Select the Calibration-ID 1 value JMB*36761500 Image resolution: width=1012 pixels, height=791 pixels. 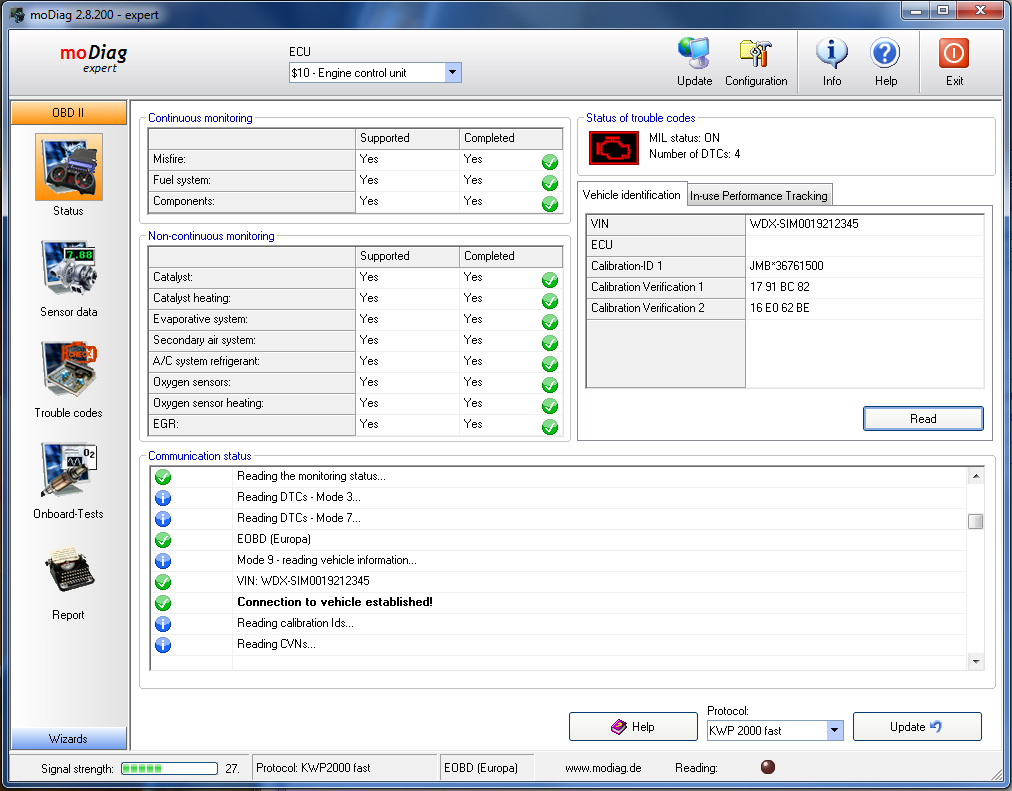864,266
